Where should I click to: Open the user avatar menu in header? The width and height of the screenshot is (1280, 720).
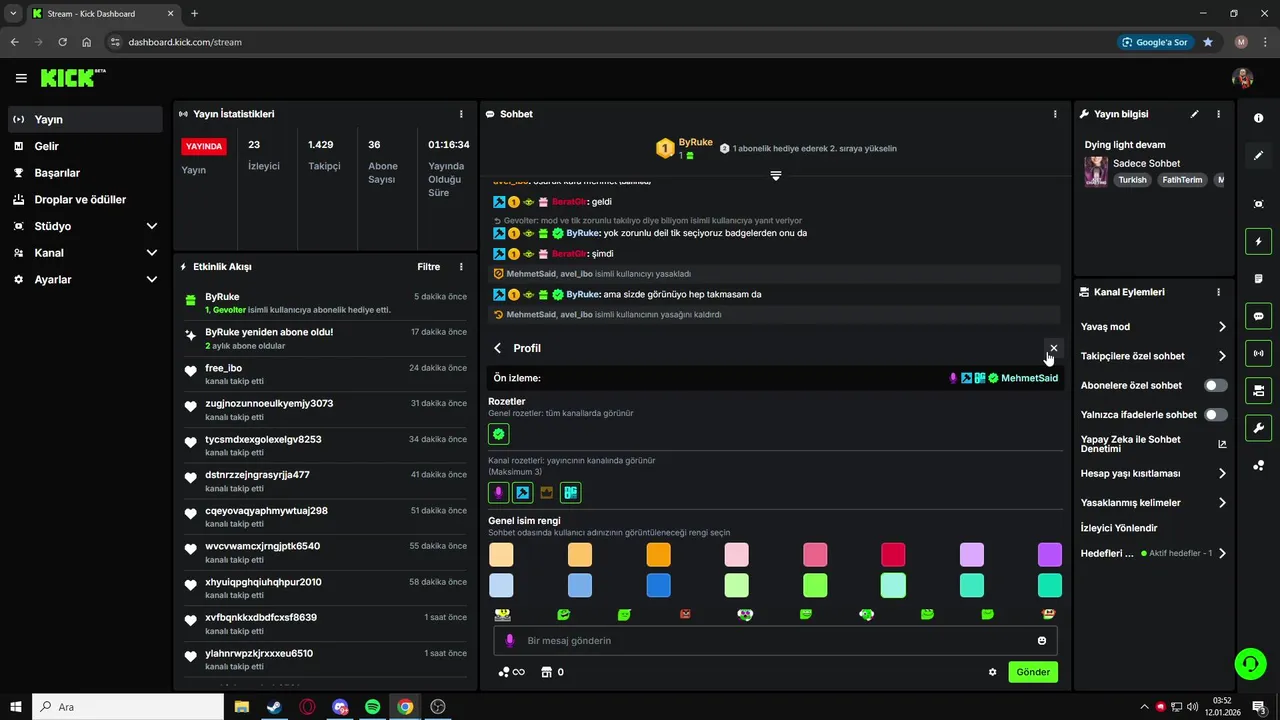(1243, 78)
